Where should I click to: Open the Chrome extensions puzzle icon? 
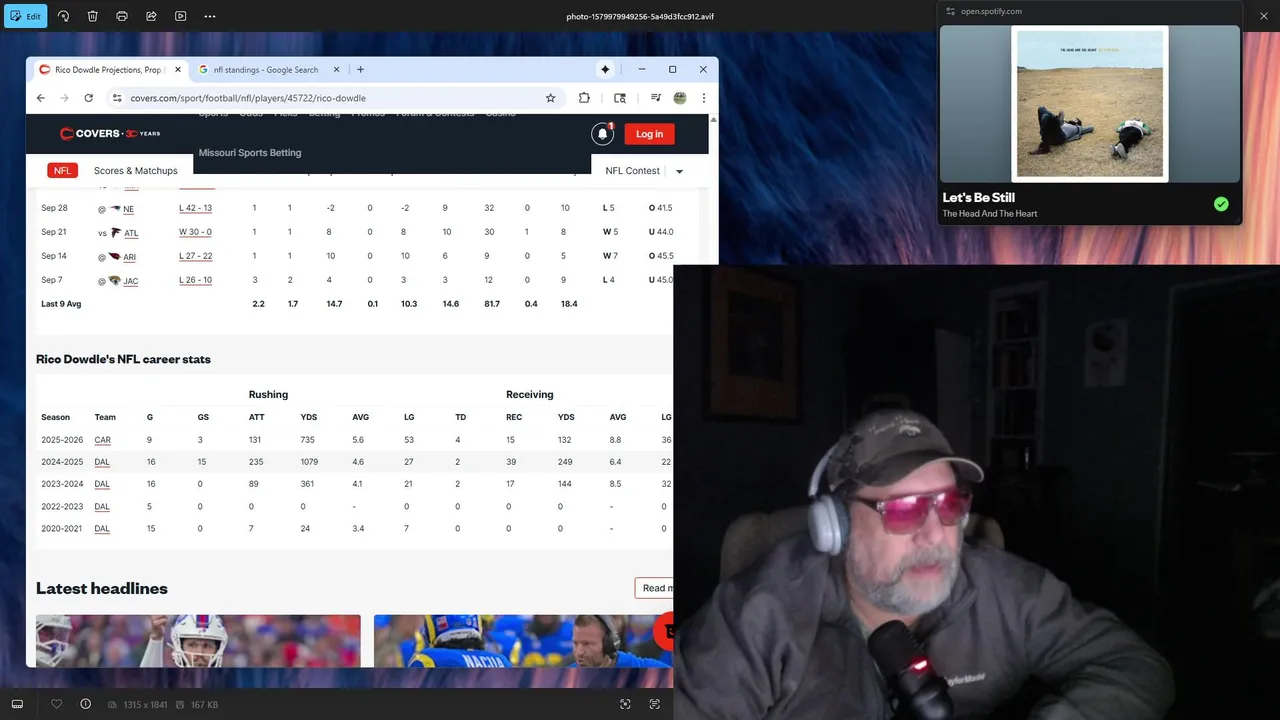pos(584,98)
